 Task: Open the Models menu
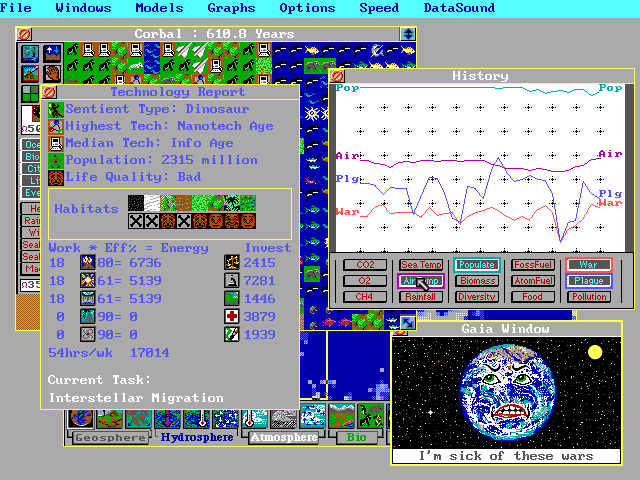(159, 8)
